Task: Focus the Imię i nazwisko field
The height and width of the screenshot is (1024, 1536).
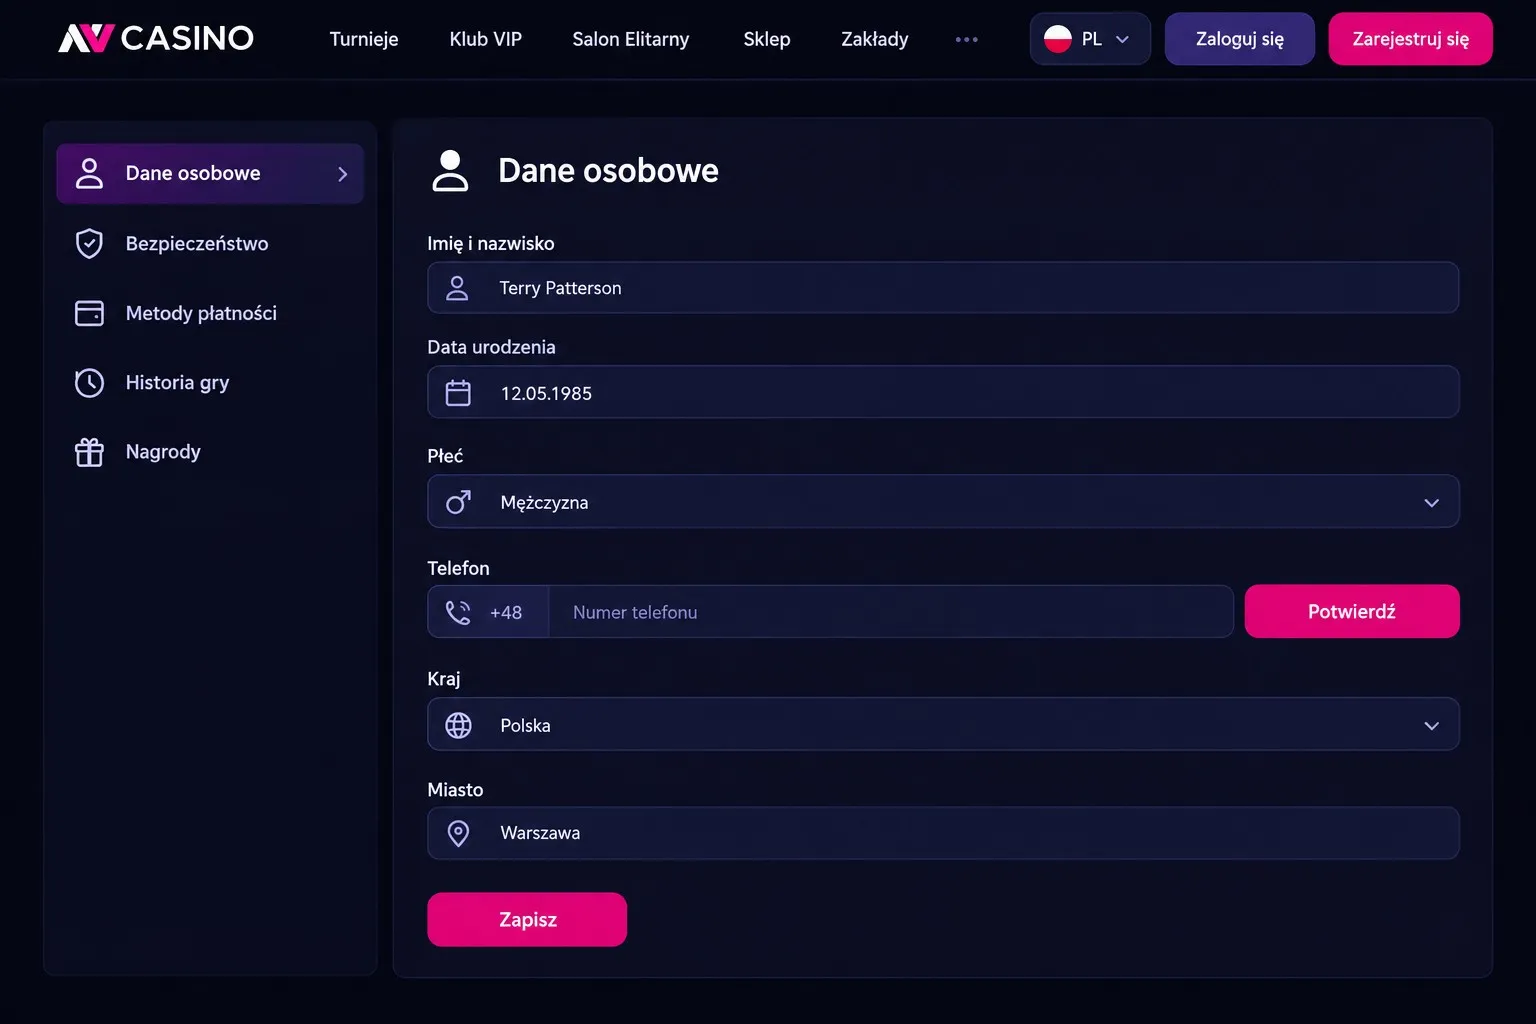Action: click(943, 288)
